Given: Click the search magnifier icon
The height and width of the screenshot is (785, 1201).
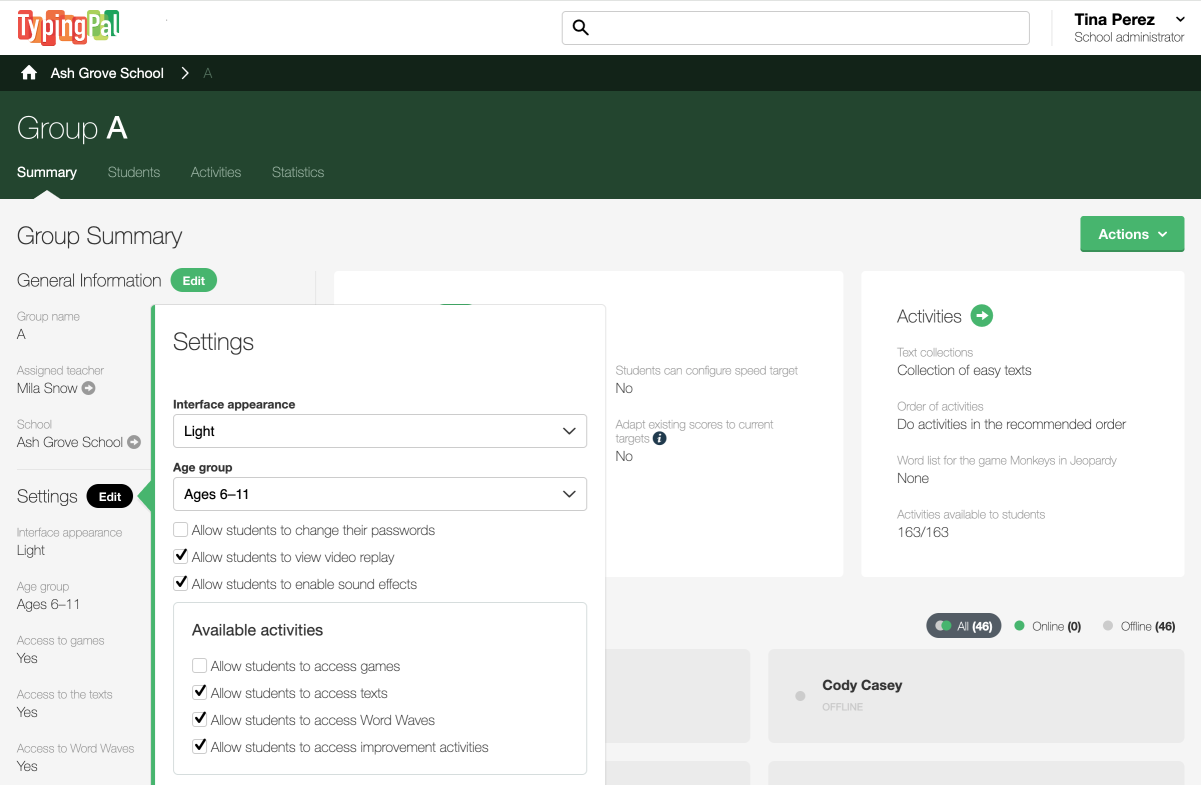Looking at the screenshot, I should tap(581, 28).
